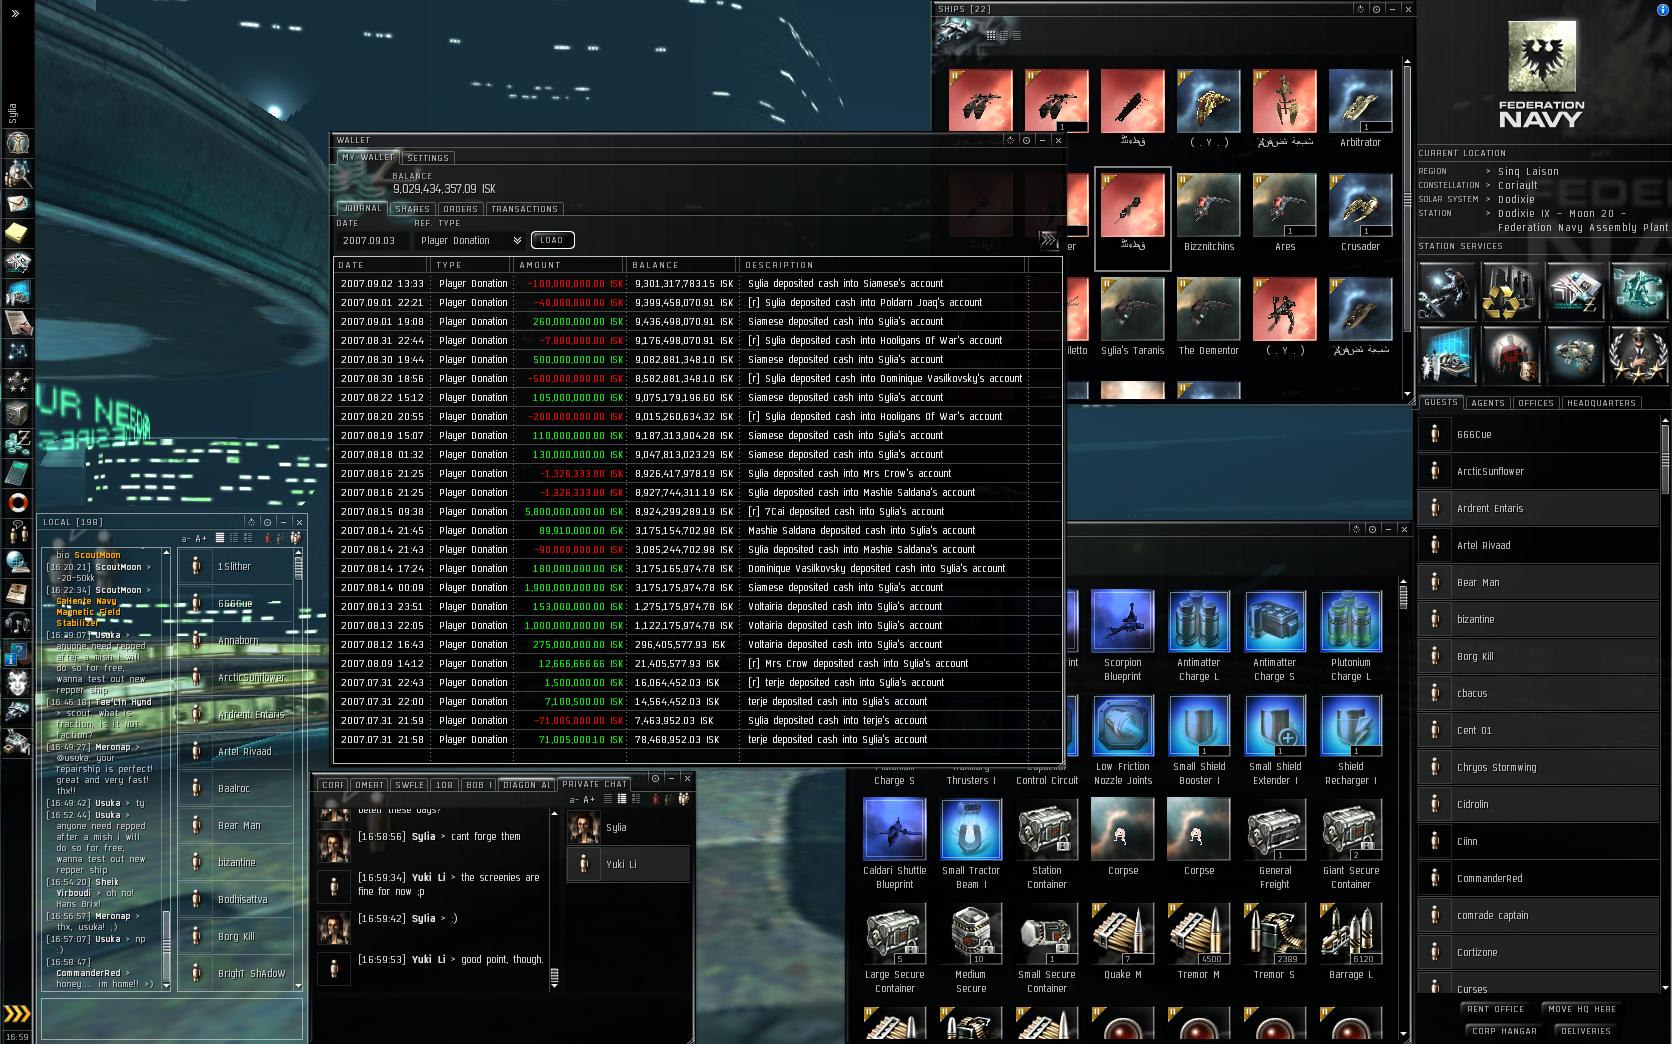Switch to the DIAGON AL chat tab
The height and width of the screenshot is (1044, 1672).
pos(527,785)
